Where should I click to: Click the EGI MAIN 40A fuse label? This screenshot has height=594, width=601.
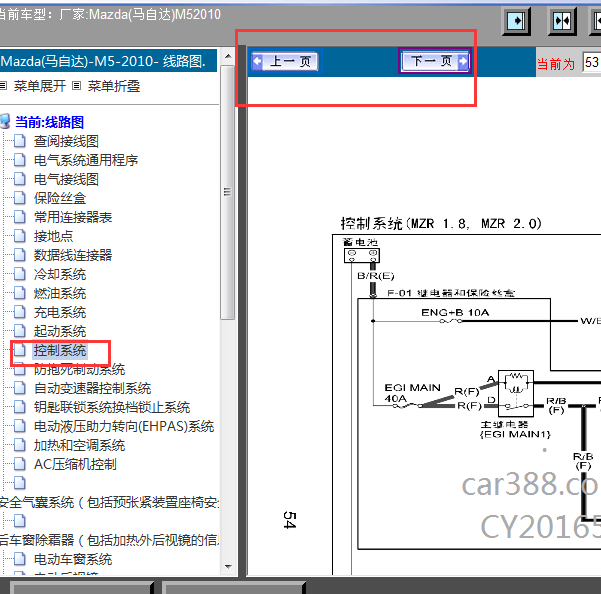tap(412, 393)
